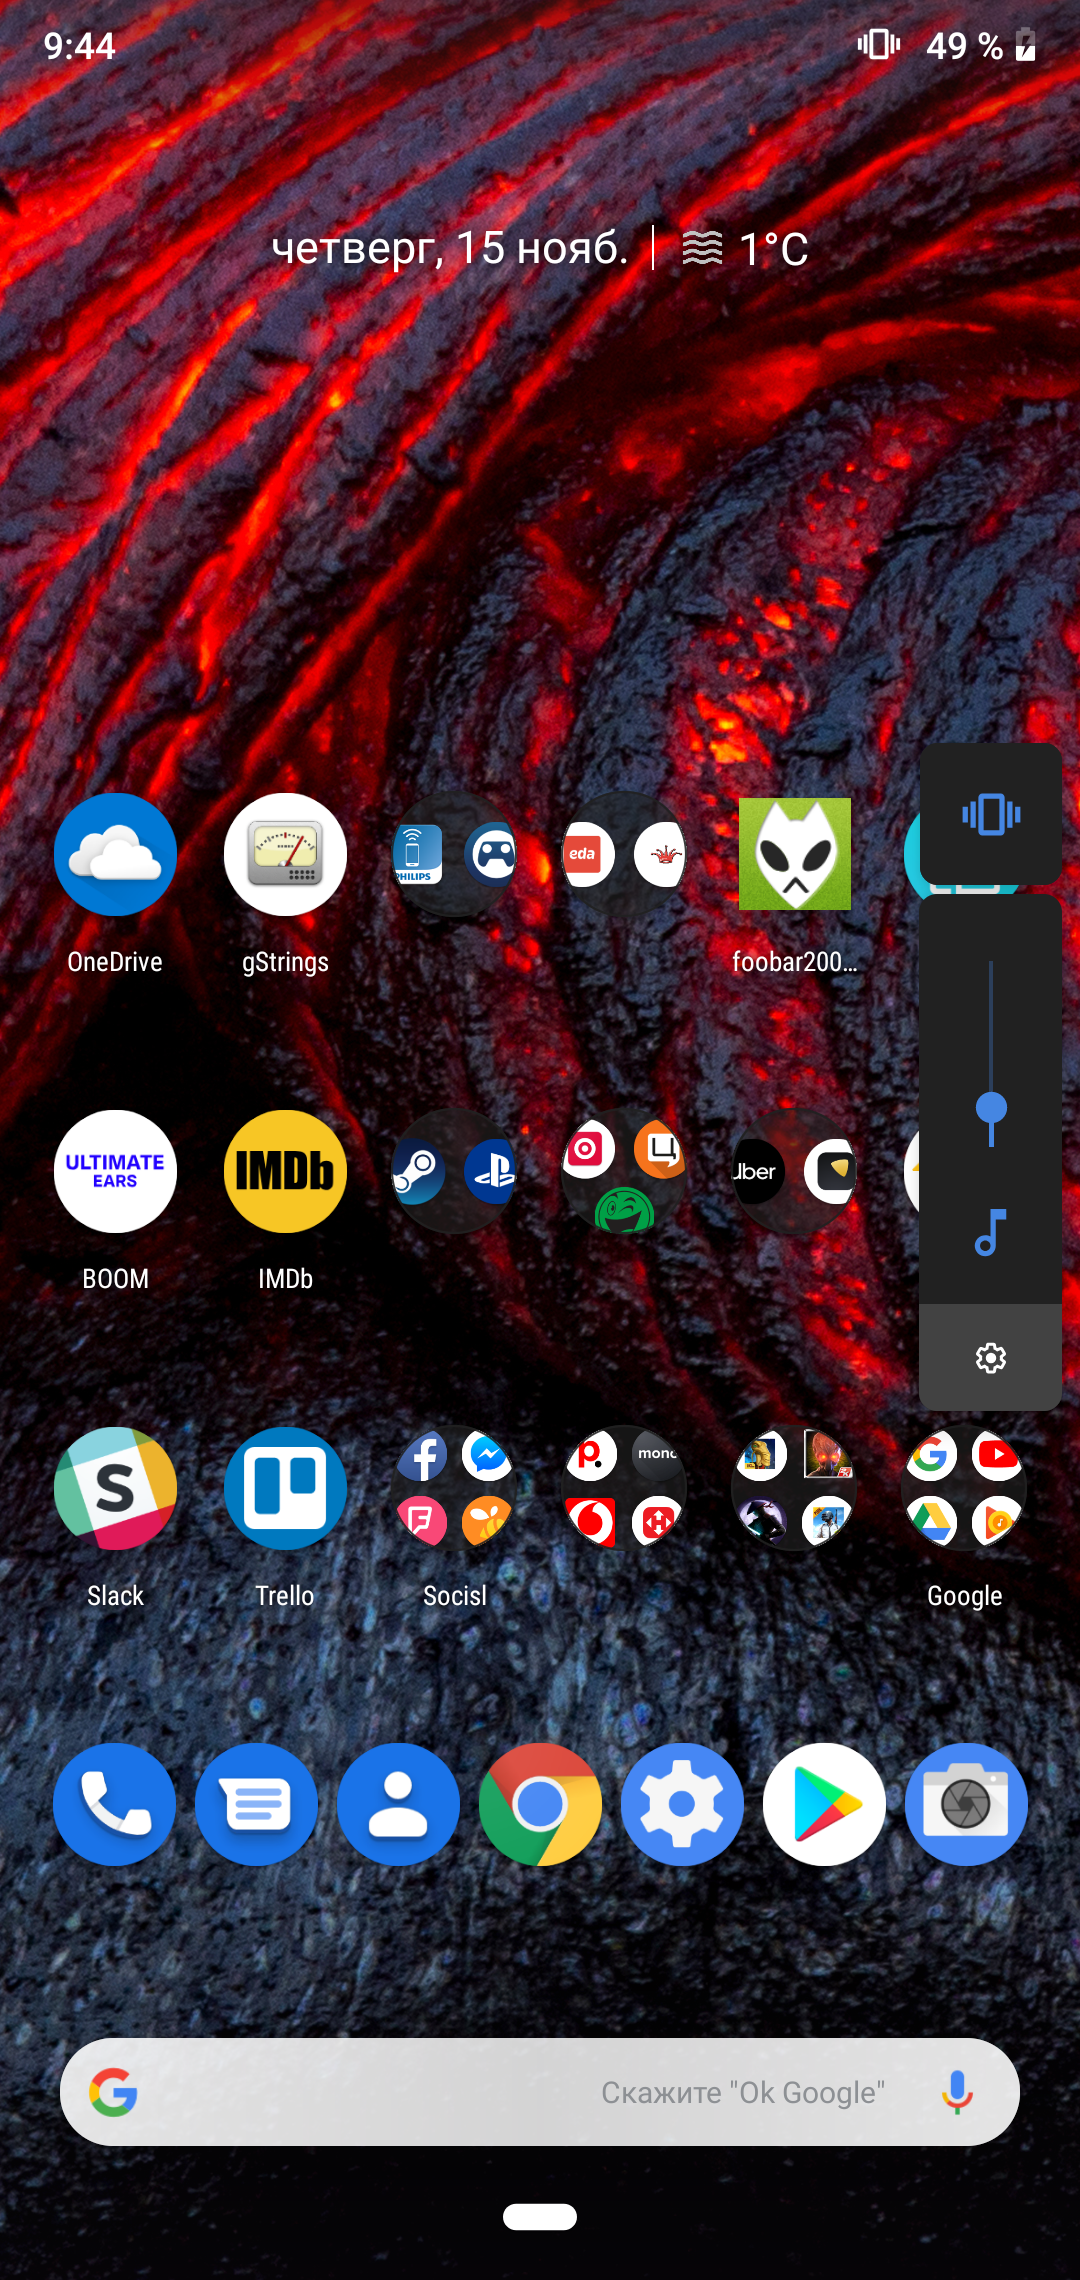Image resolution: width=1080 pixels, height=2280 pixels.
Task: Open the Philips and controller folder
Action: (455, 855)
